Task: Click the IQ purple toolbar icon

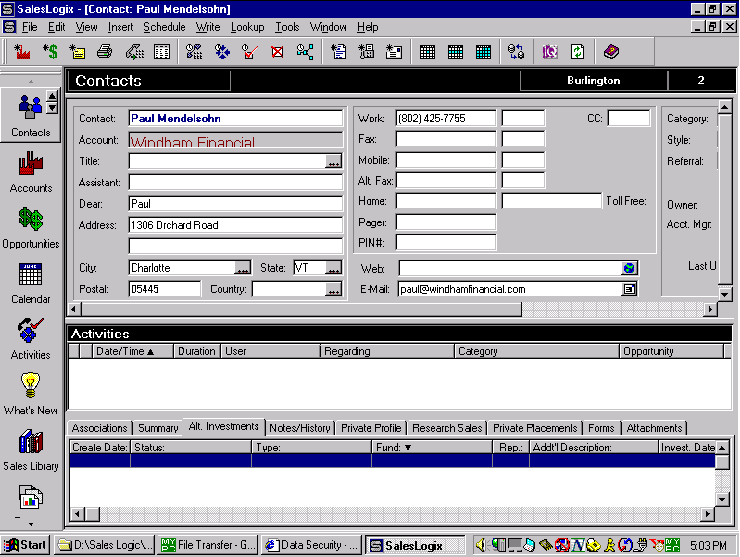Action: pyautogui.click(x=550, y=51)
